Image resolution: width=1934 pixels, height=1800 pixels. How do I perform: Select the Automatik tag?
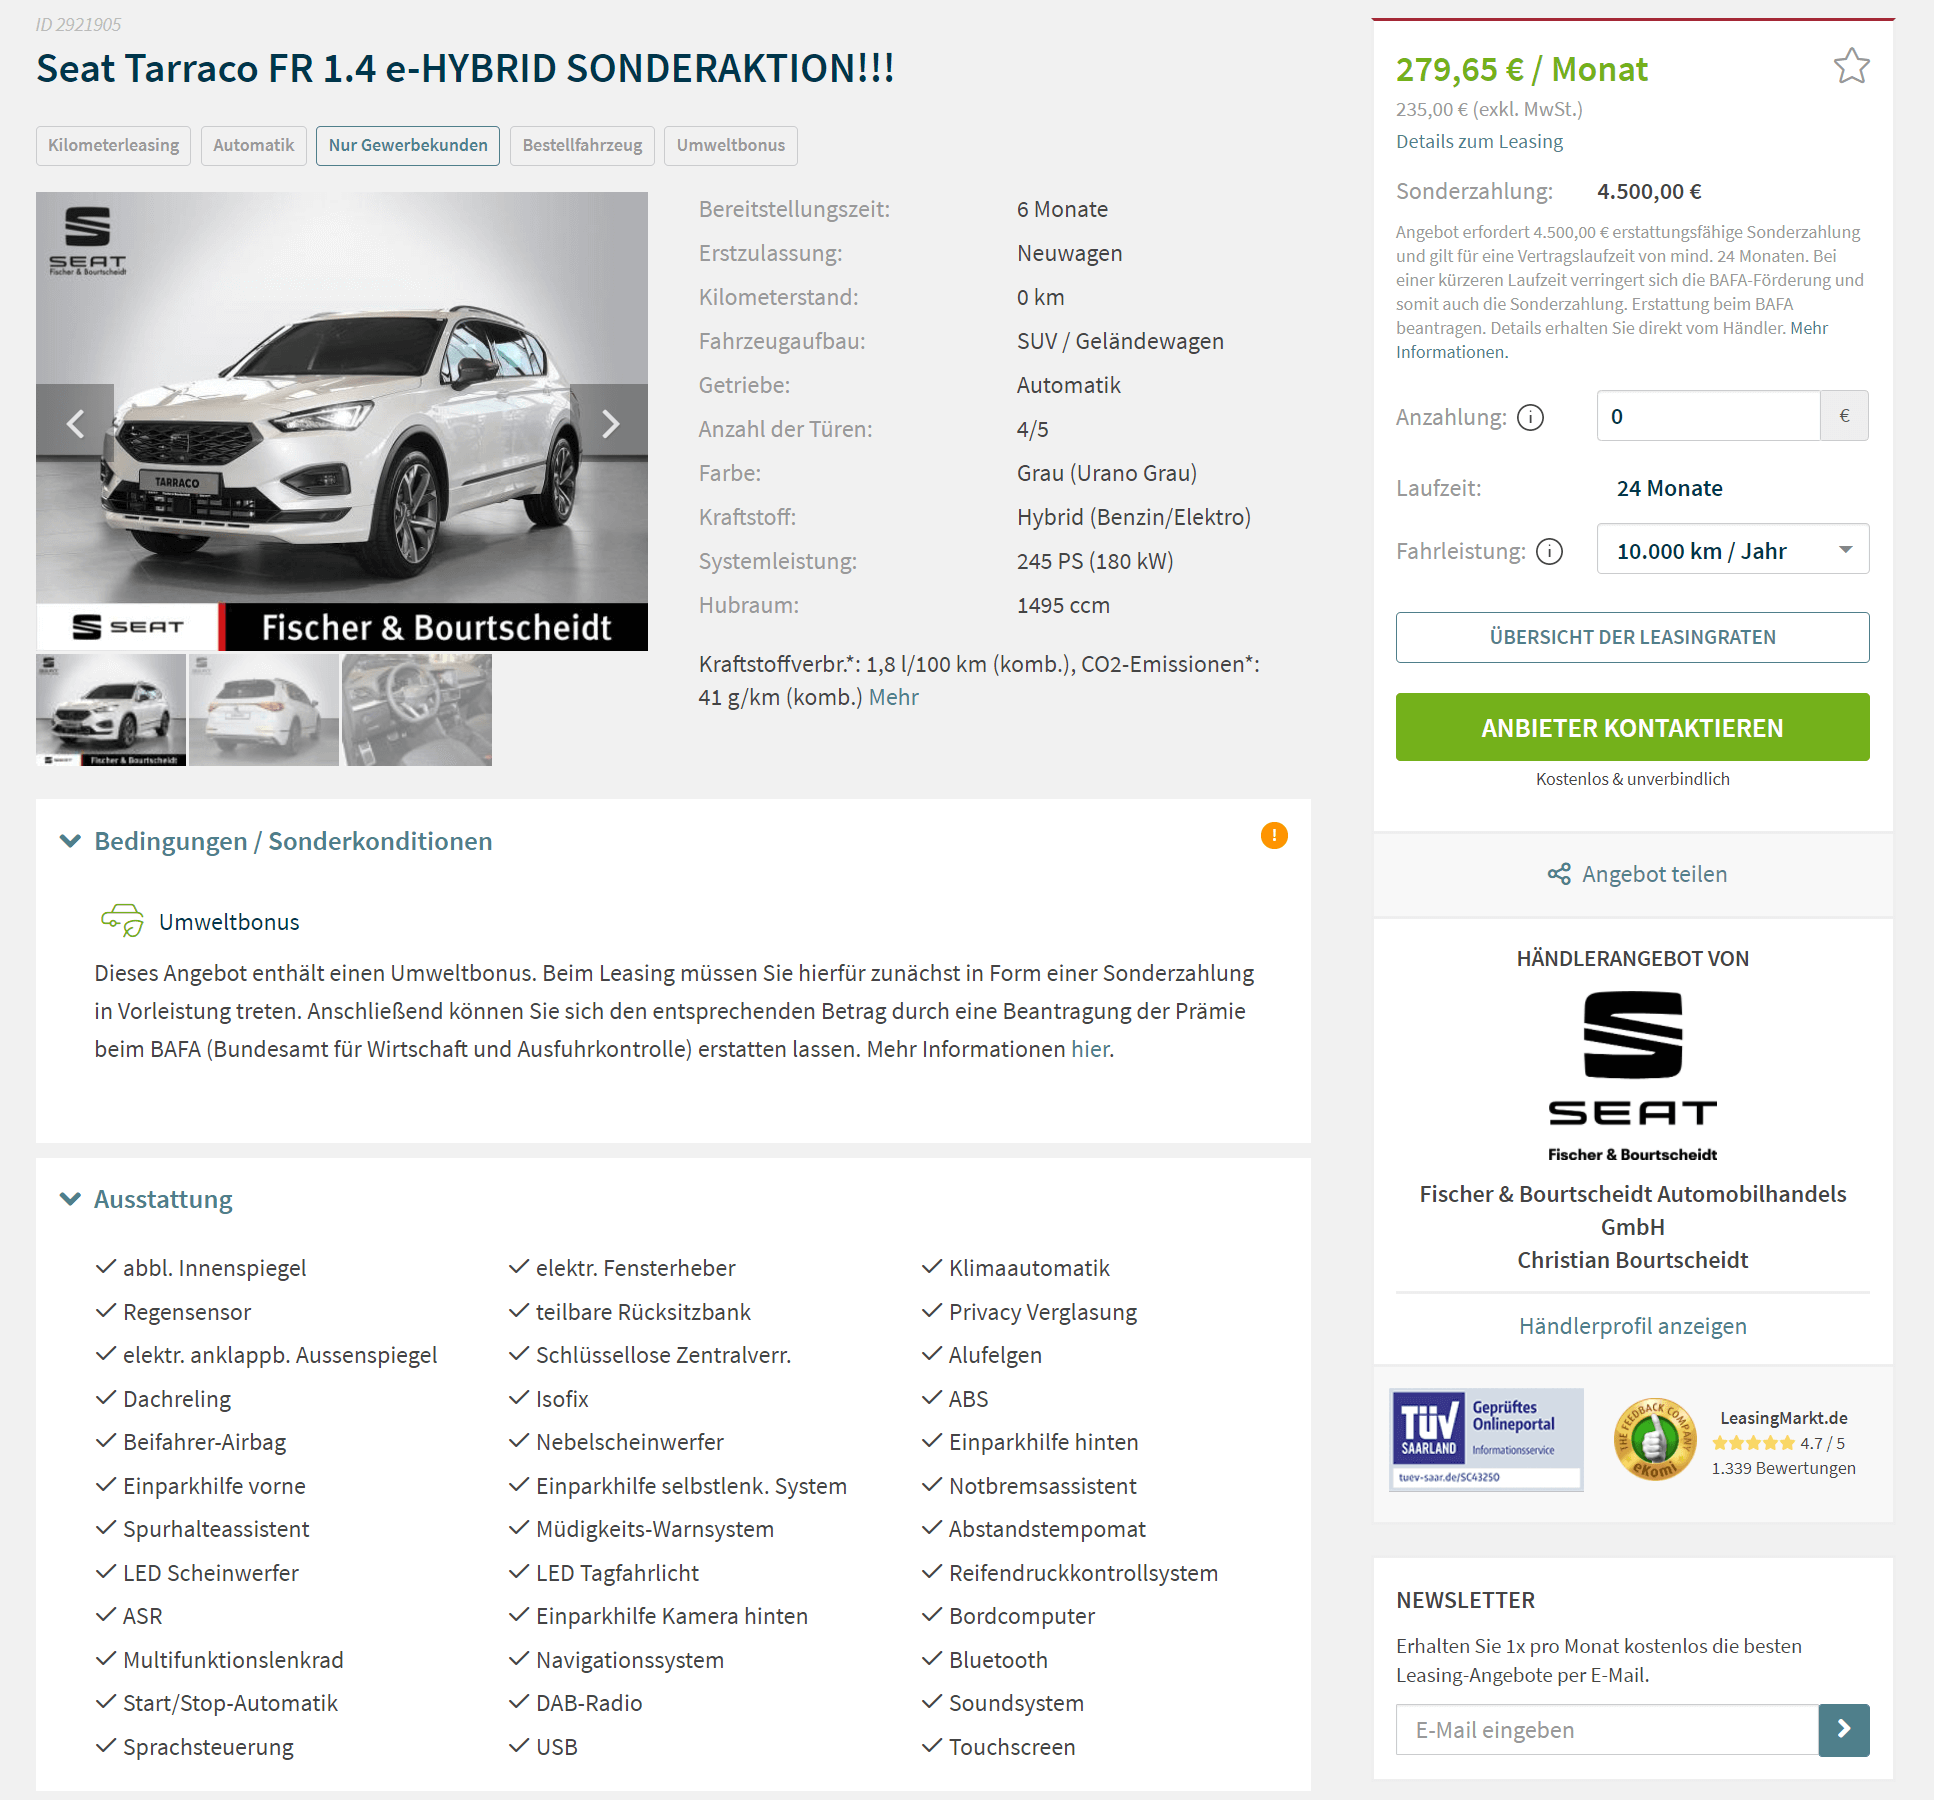253,145
